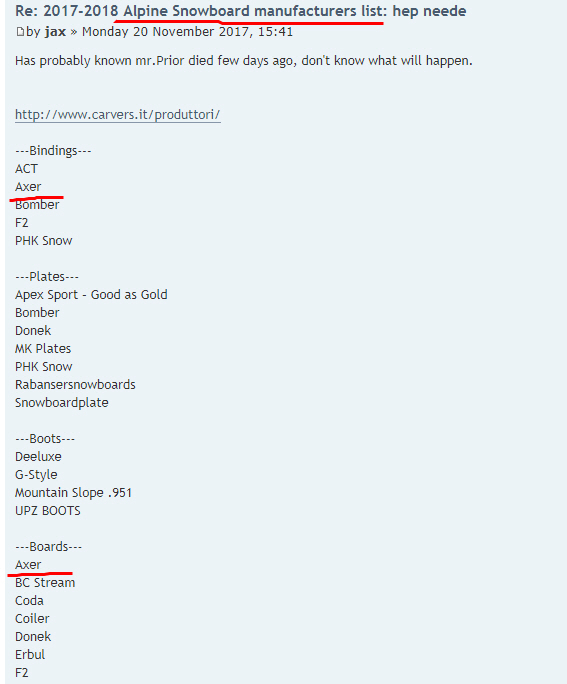Click 'Erbul' in the Boards list
Screen dimensions: 567x684
30,654
